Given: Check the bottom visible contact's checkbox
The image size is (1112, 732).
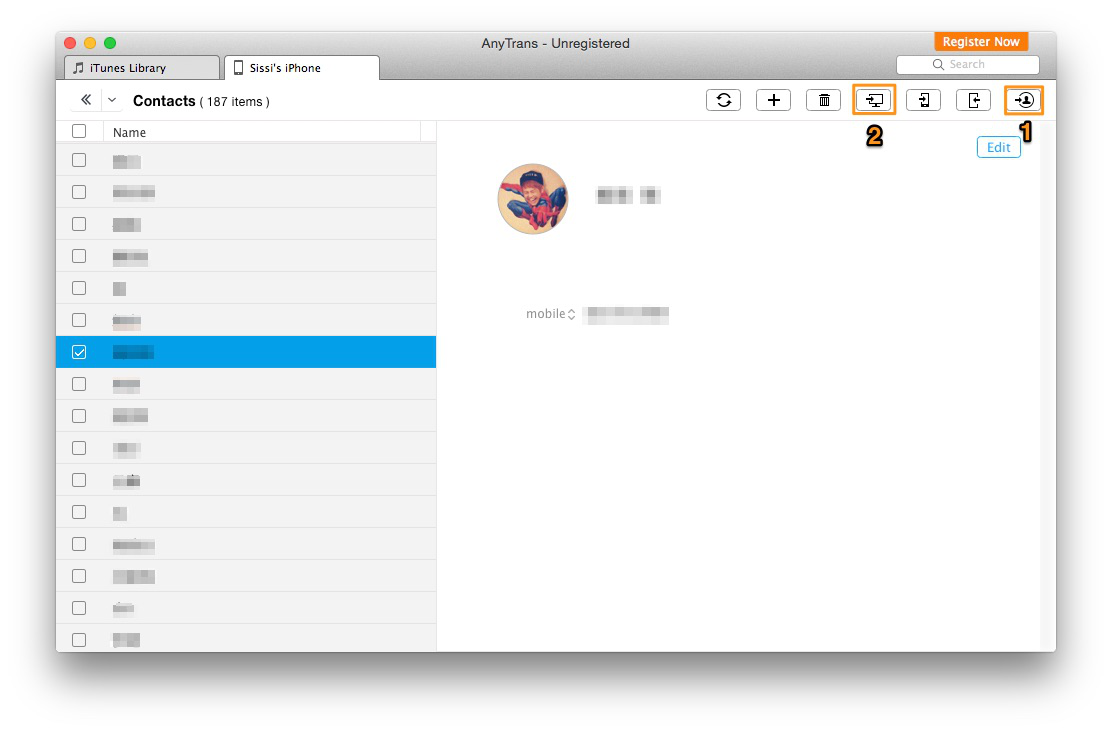Looking at the screenshot, I should click(79, 640).
